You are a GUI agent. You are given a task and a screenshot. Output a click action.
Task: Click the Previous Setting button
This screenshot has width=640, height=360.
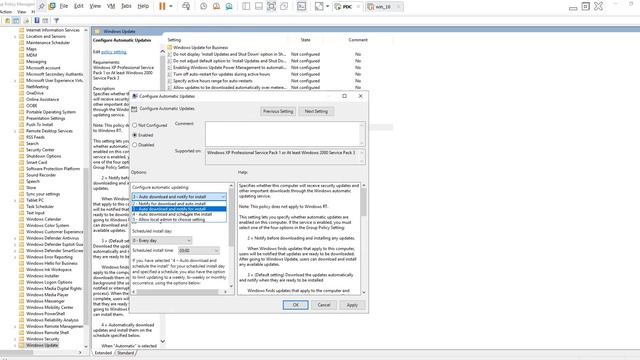(x=278, y=111)
